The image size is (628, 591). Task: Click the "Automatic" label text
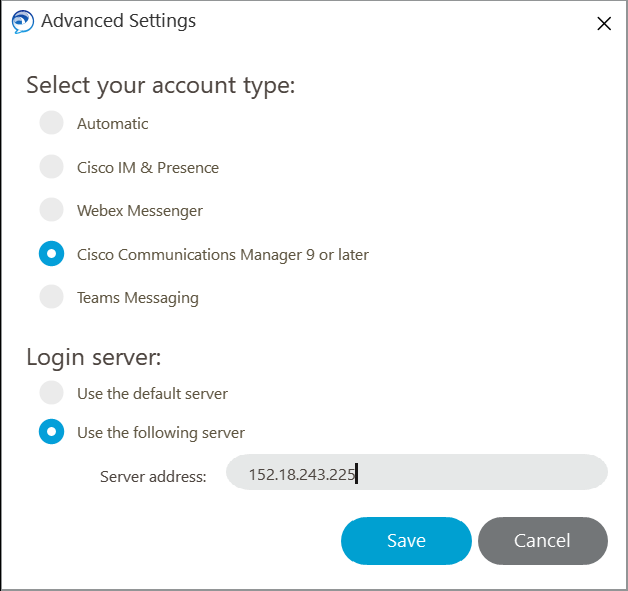pyautogui.click(x=113, y=124)
